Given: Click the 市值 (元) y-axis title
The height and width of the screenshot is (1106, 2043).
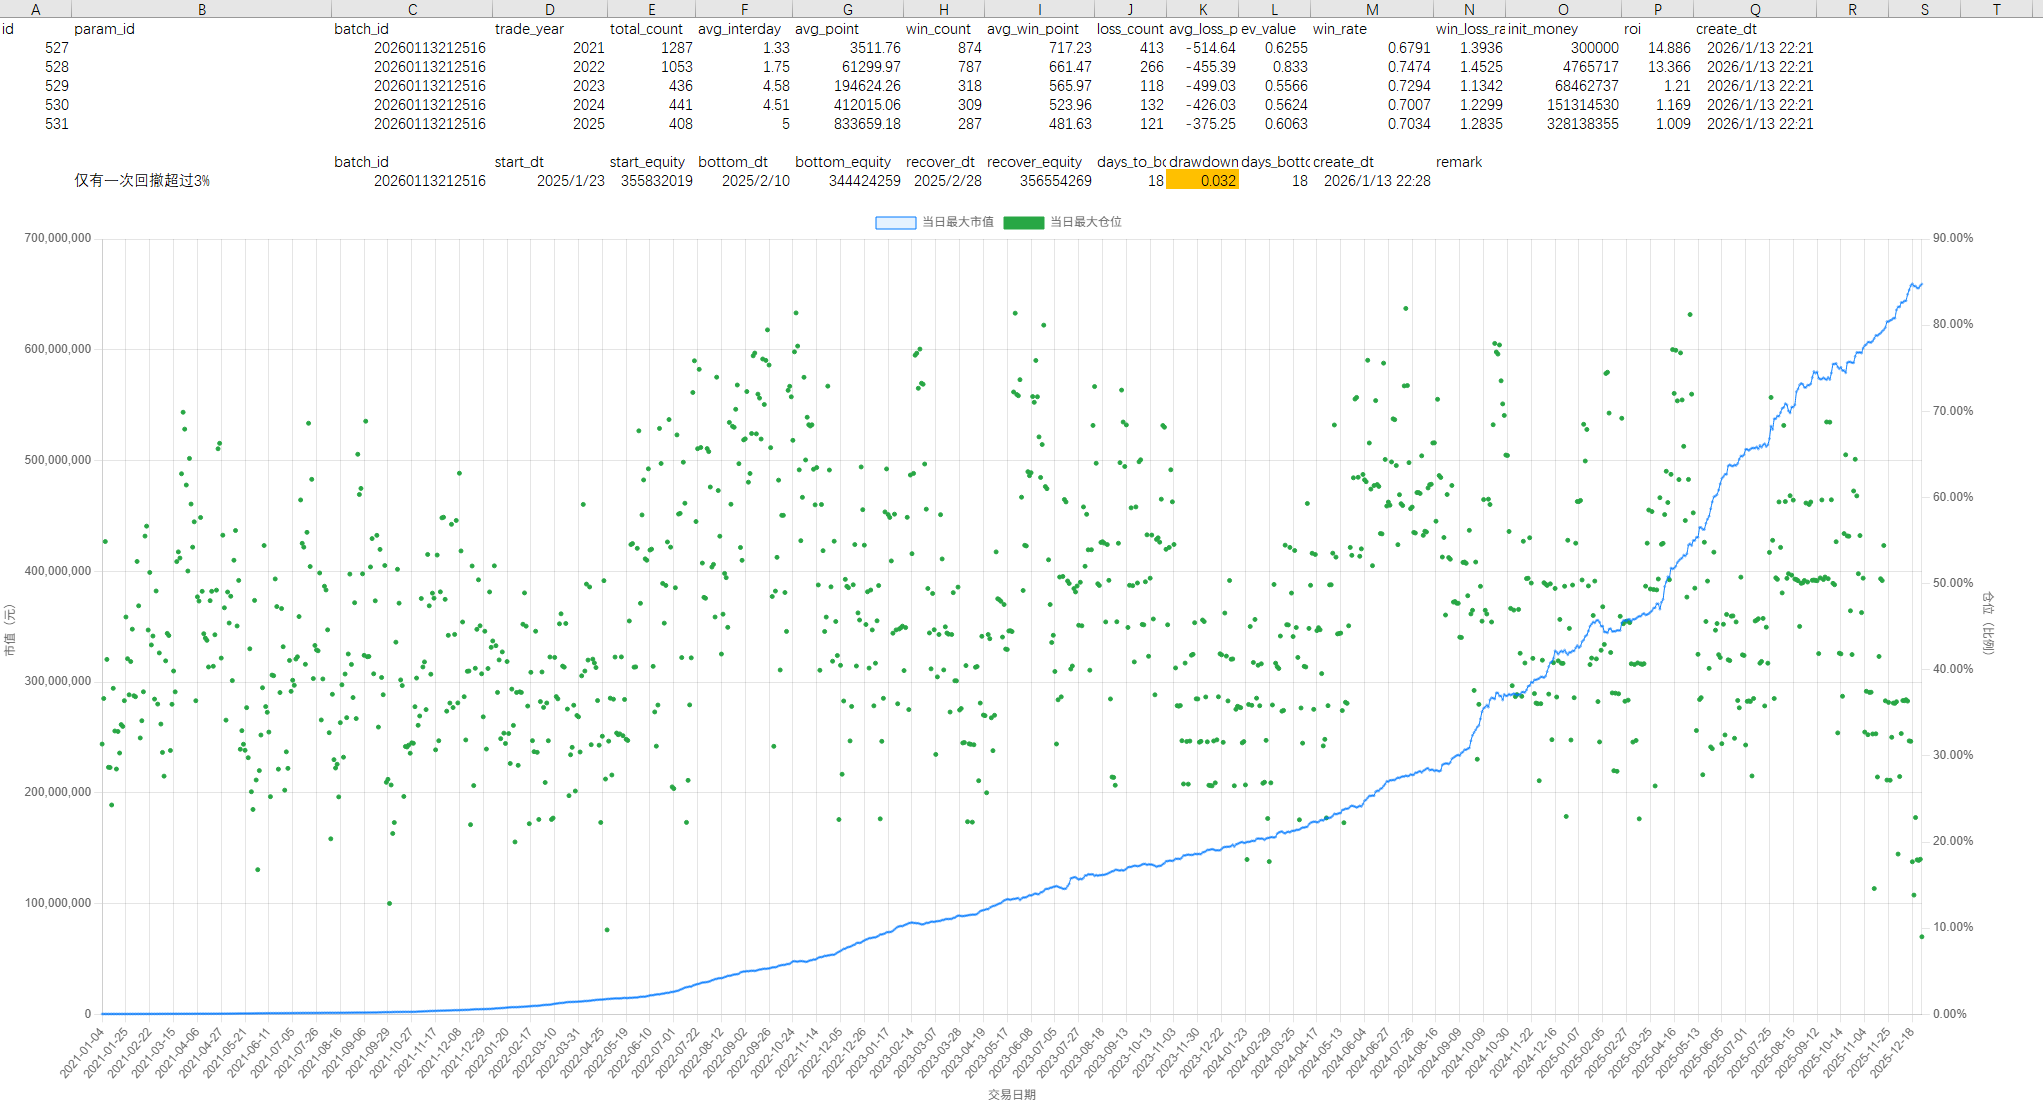Looking at the screenshot, I should (x=10, y=630).
